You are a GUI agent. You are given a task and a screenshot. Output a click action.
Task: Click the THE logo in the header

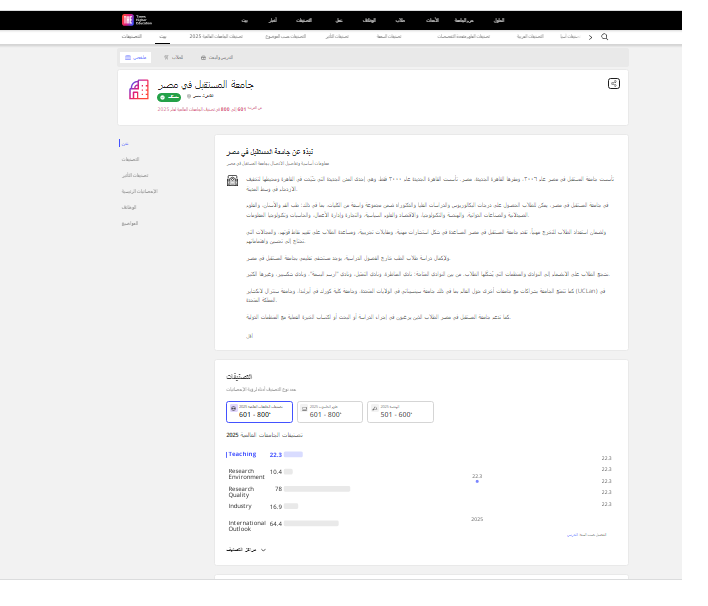click(x=128, y=19)
